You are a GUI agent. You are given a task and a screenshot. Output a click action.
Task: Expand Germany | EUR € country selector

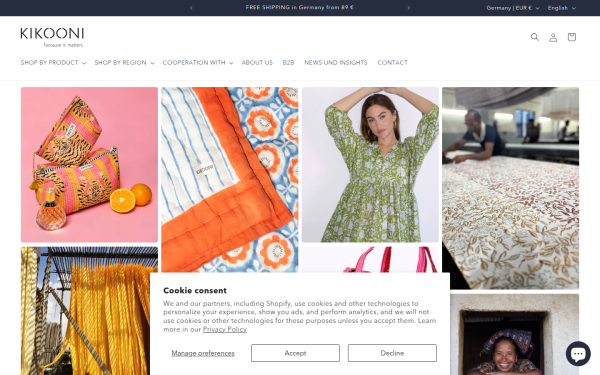pos(513,8)
